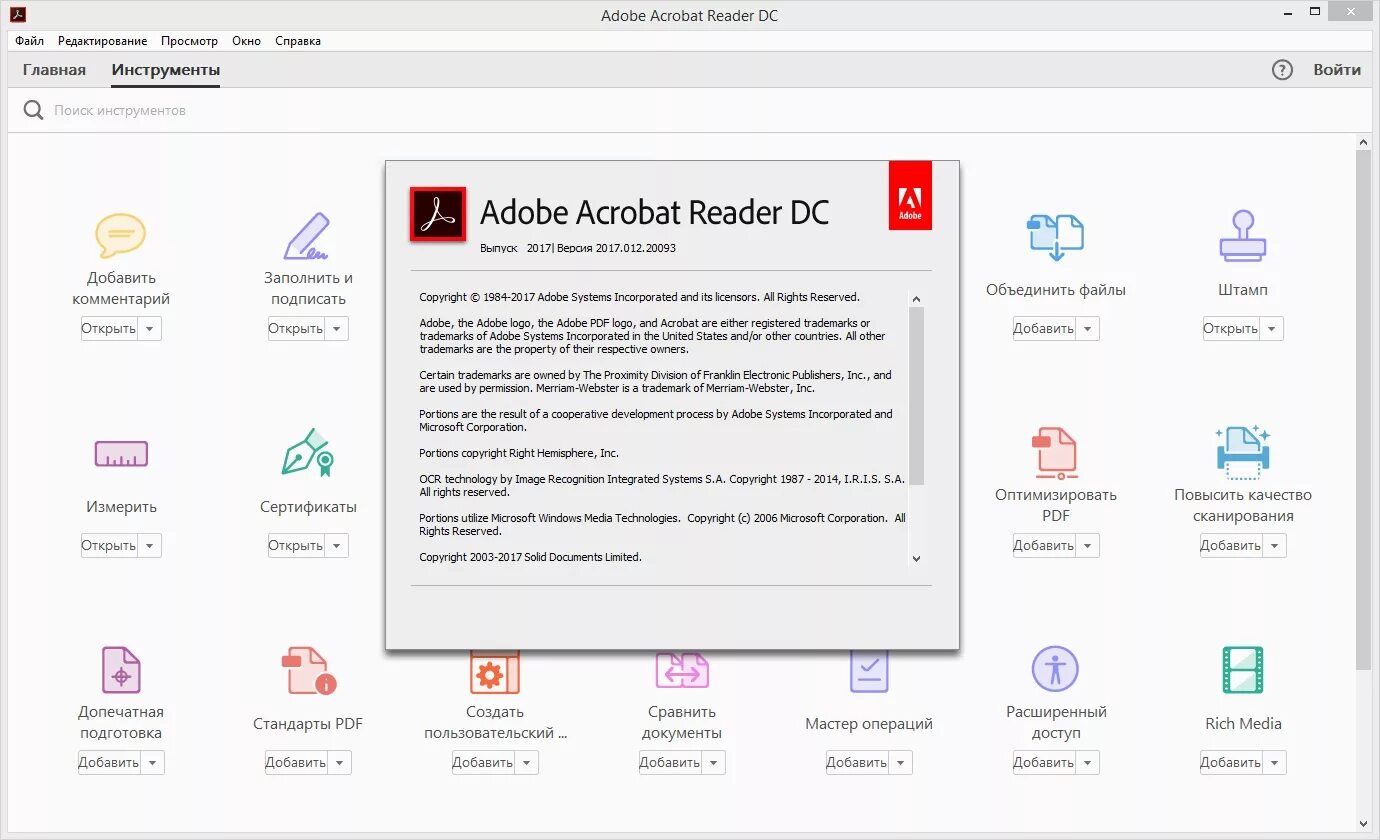The width and height of the screenshot is (1380, 840).
Task: Click Открыть under Сертификаты
Action: click(x=296, y=545)
